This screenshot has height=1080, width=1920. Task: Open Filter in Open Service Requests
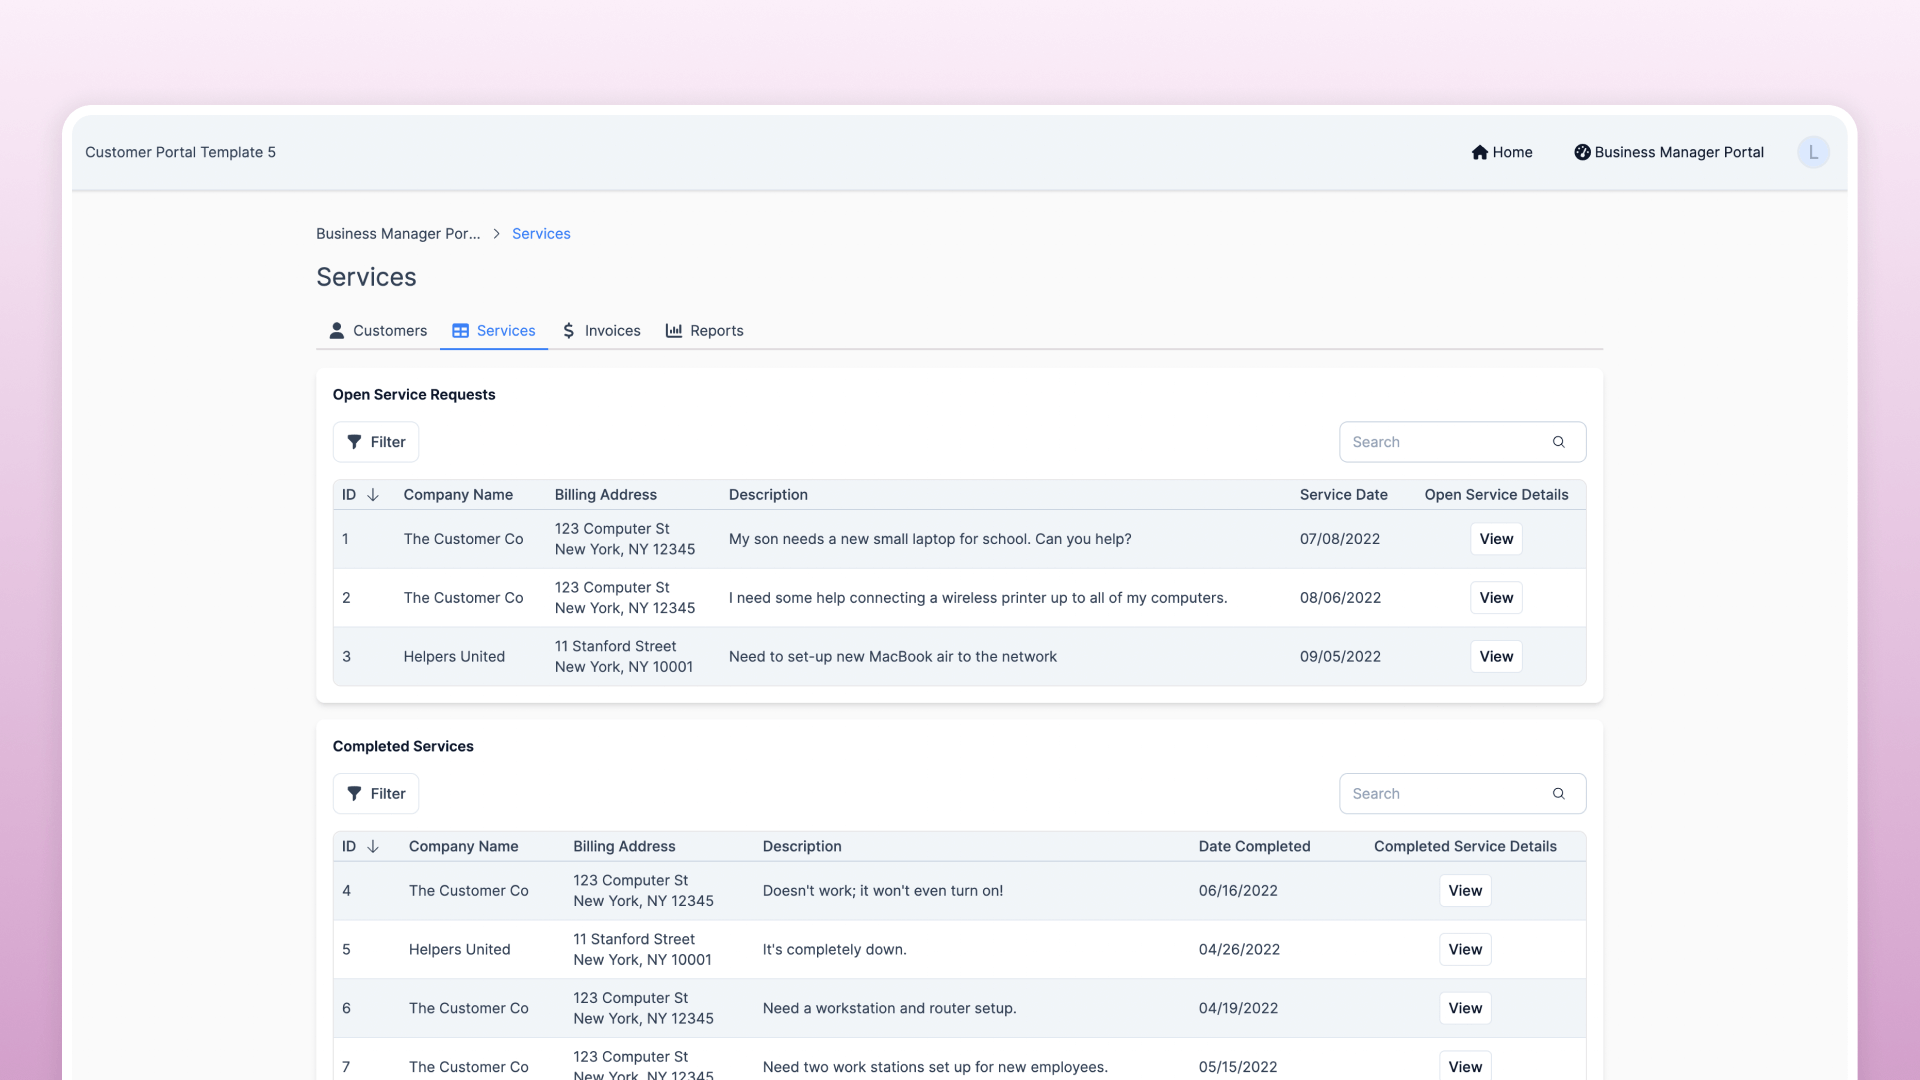tap(376, 442)
